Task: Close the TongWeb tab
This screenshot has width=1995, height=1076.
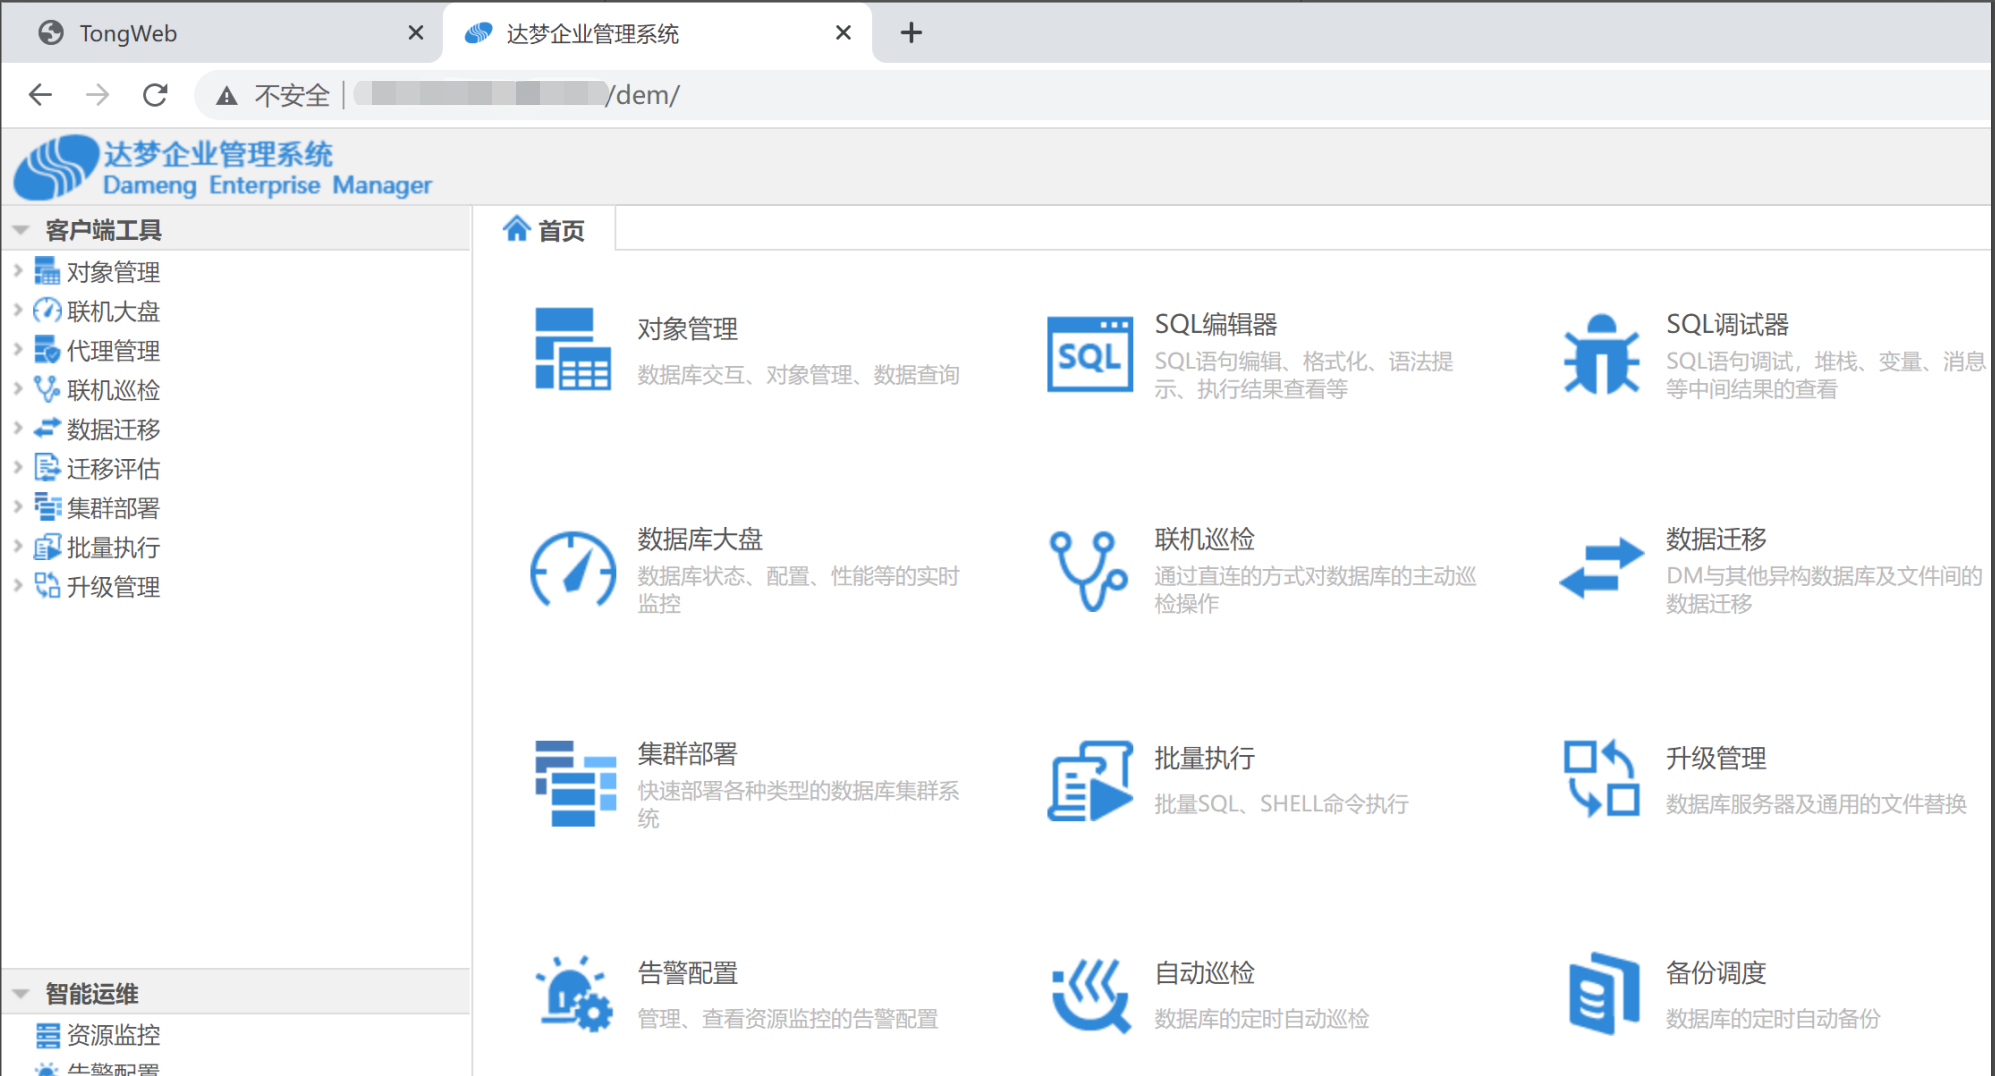Action: pos(416,33)
